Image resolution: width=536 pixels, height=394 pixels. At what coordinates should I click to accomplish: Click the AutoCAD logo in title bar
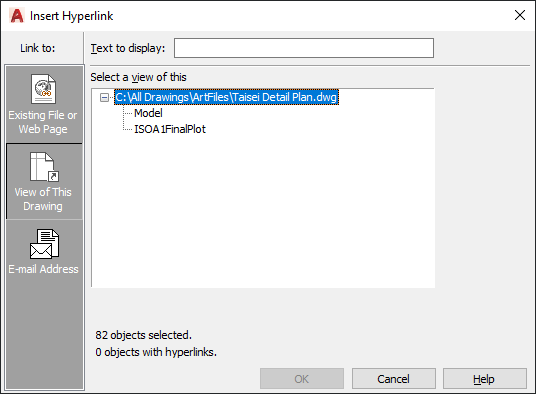17,16
